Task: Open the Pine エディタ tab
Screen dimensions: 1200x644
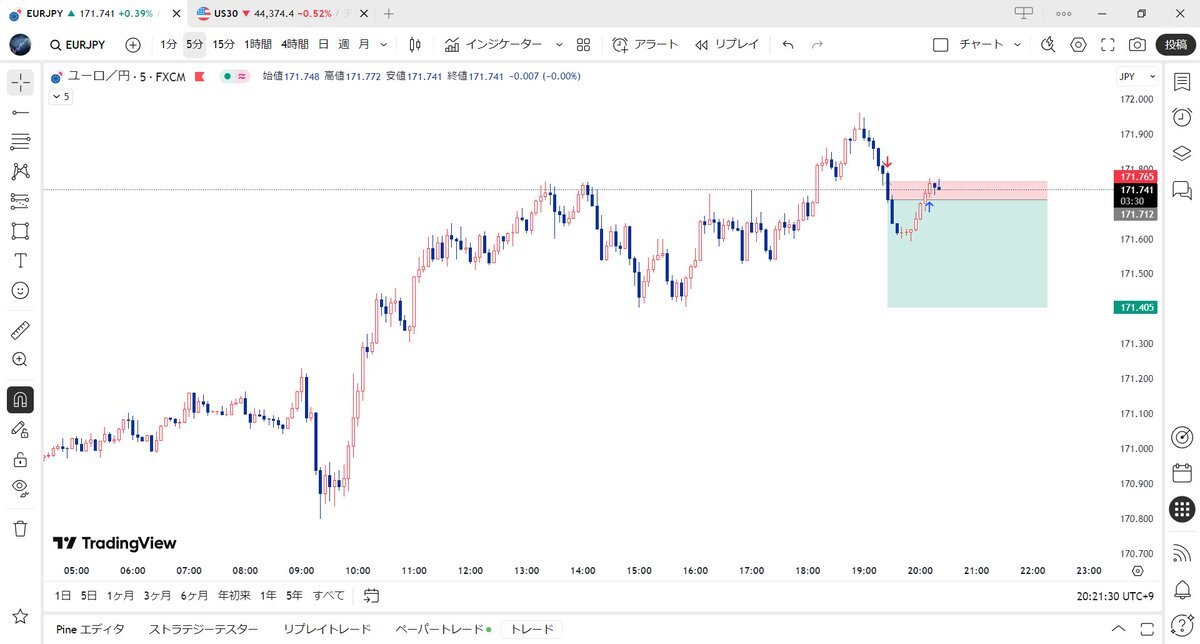Action: tap(90, 629)
